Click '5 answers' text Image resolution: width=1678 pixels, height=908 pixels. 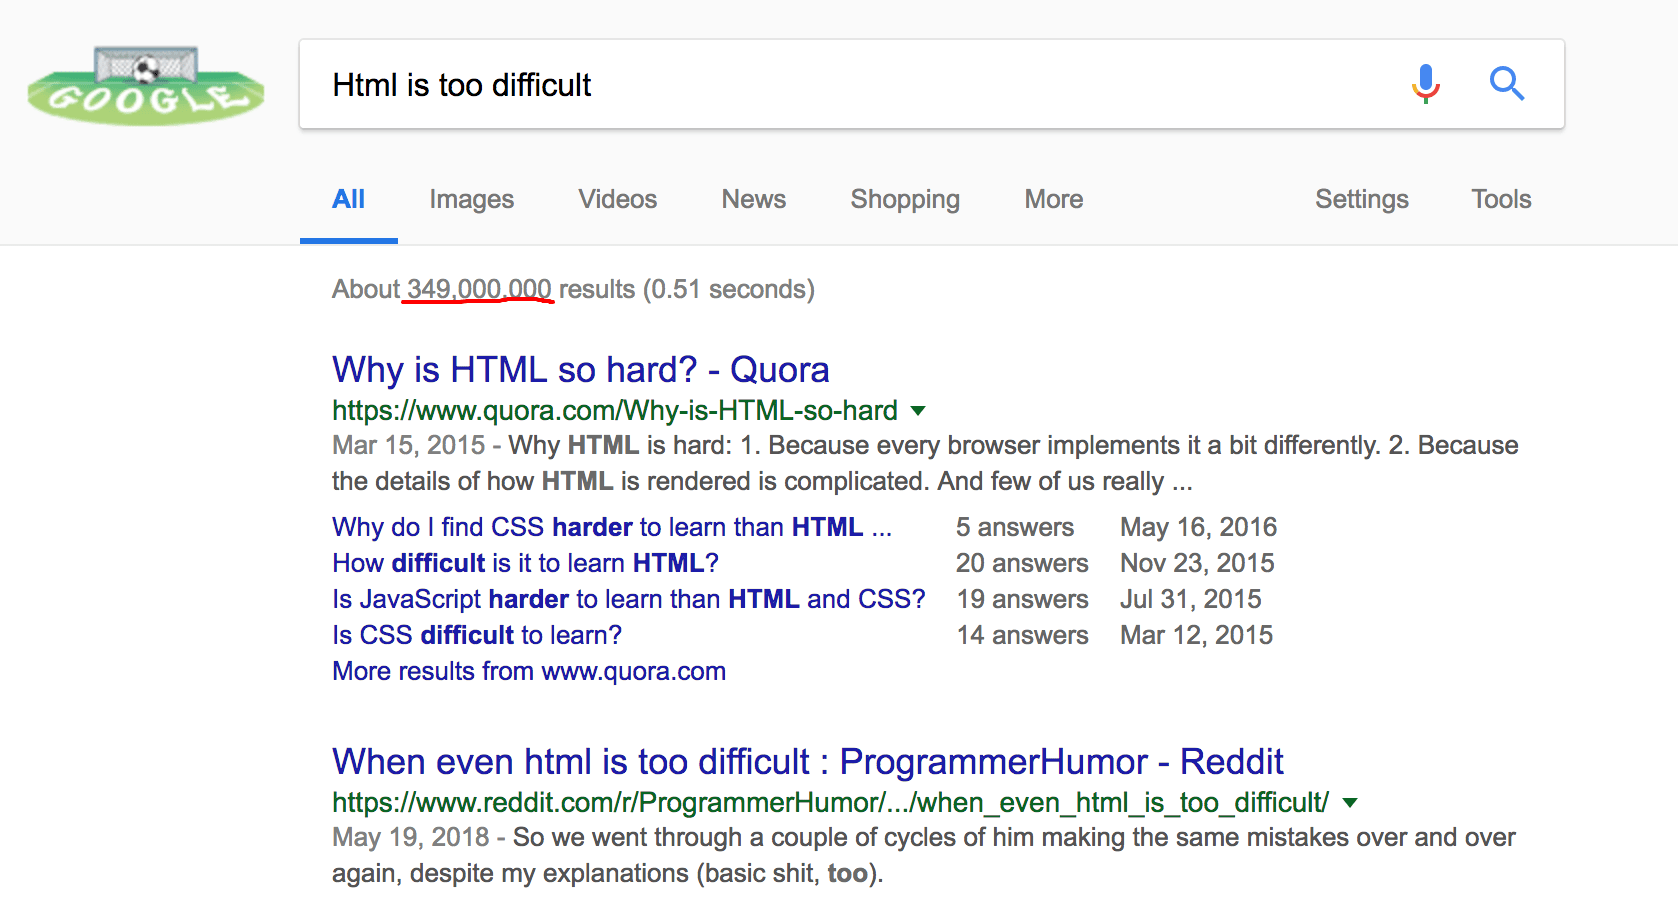coord(1015,527)
